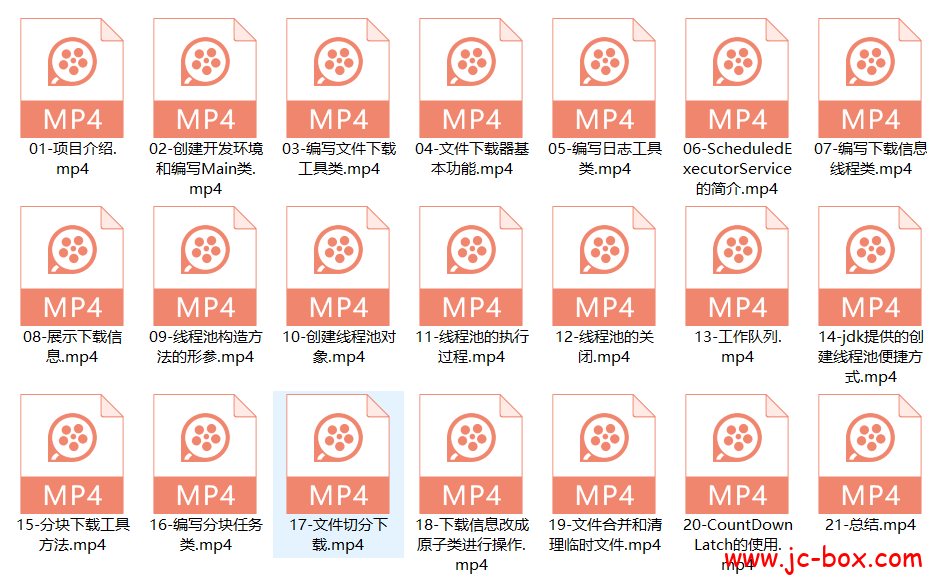The height and width of the screenshot is (580, 927).
Task: Click the highlighted 17-文件切分下载.mp4 thumbnail
Action: (x=338, y=454)
